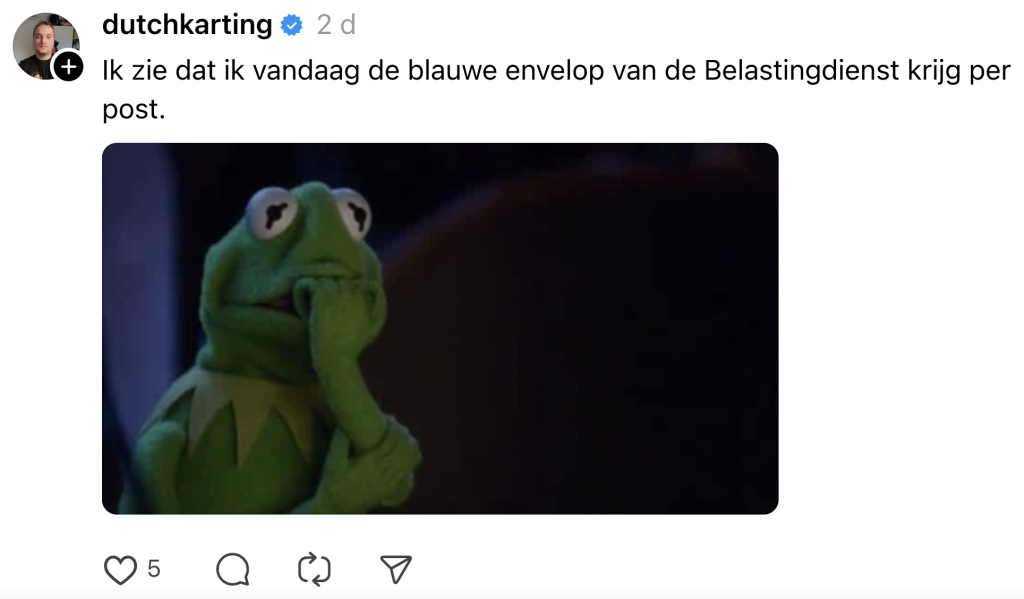Repost using the circular arrows icon
This screenshot has width=1024, height=599.
[x=314, y=569]
